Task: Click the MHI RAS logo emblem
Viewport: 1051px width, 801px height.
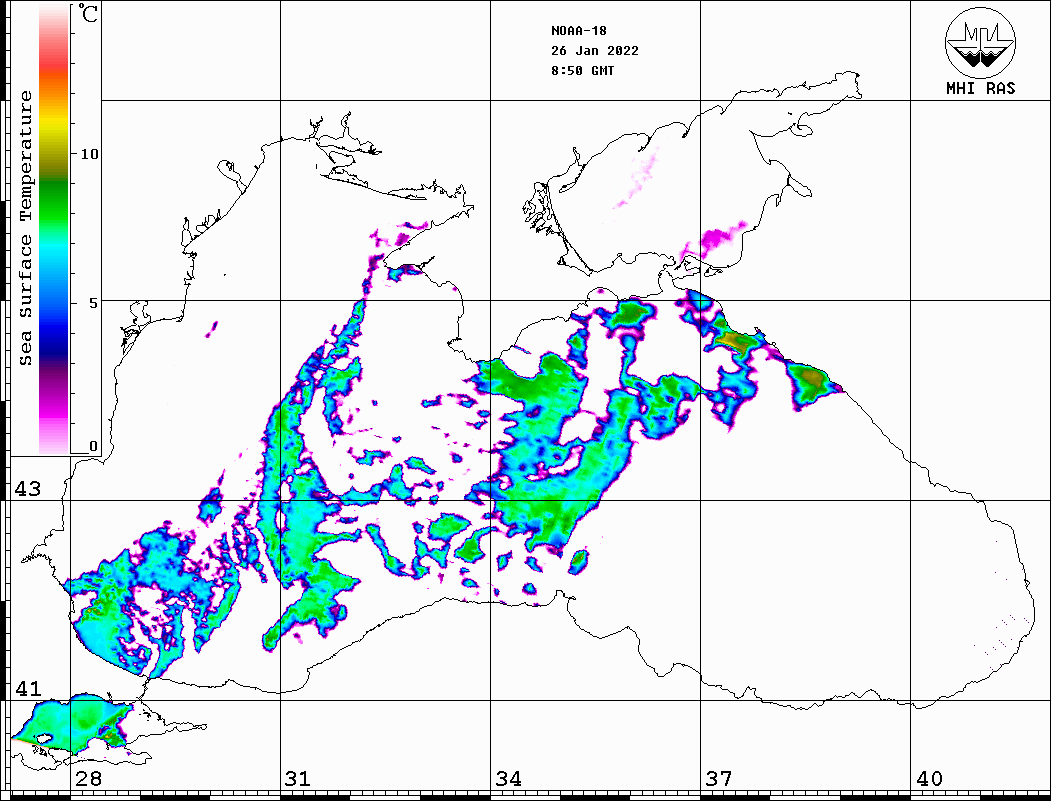Action: click(x=980, y=42)
